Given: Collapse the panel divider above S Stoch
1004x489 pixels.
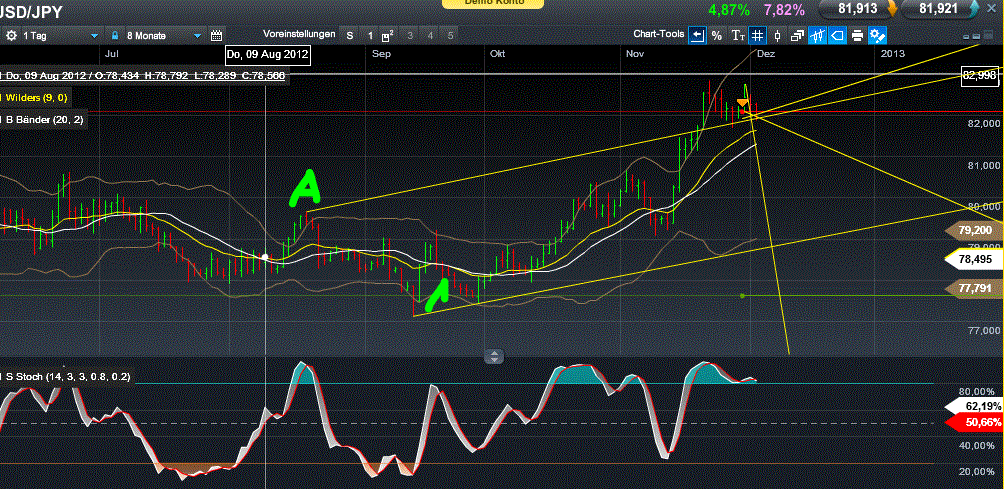Looking at the screenshot, I should pos(493,356).
